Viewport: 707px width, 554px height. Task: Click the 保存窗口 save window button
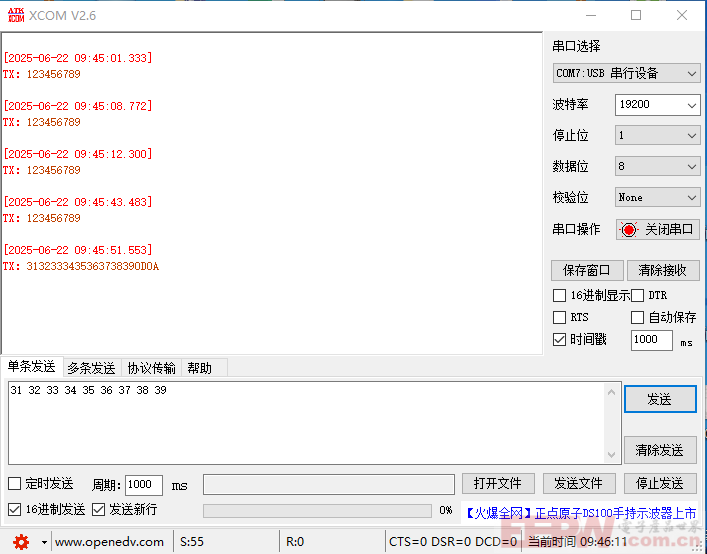click(x=587, y=270)
